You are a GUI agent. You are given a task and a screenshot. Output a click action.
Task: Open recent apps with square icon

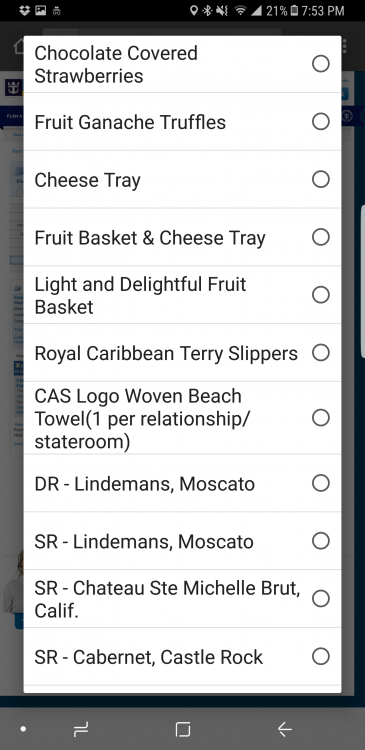(x=183, y=729)
